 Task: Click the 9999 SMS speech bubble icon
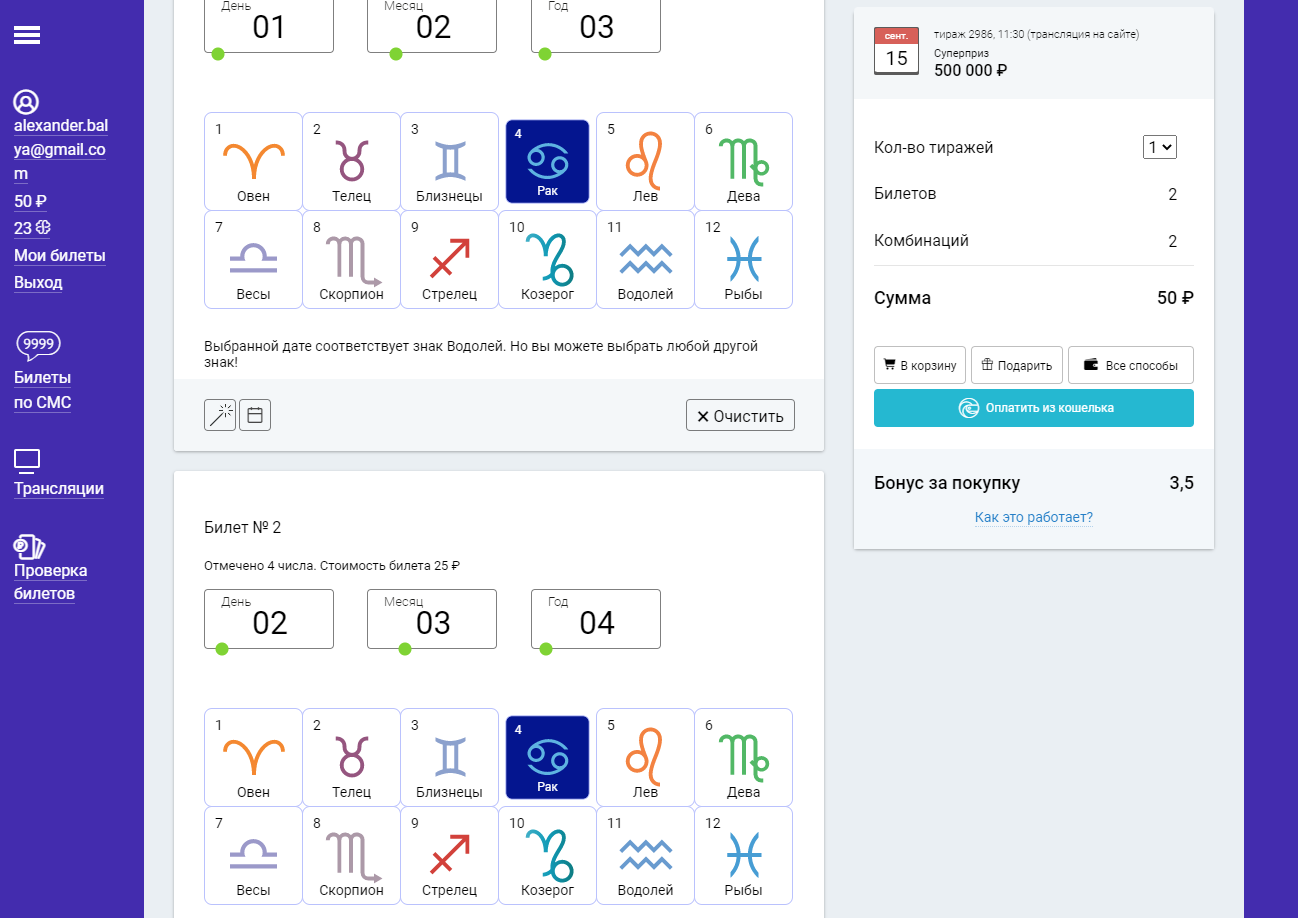tap(39, 345)
